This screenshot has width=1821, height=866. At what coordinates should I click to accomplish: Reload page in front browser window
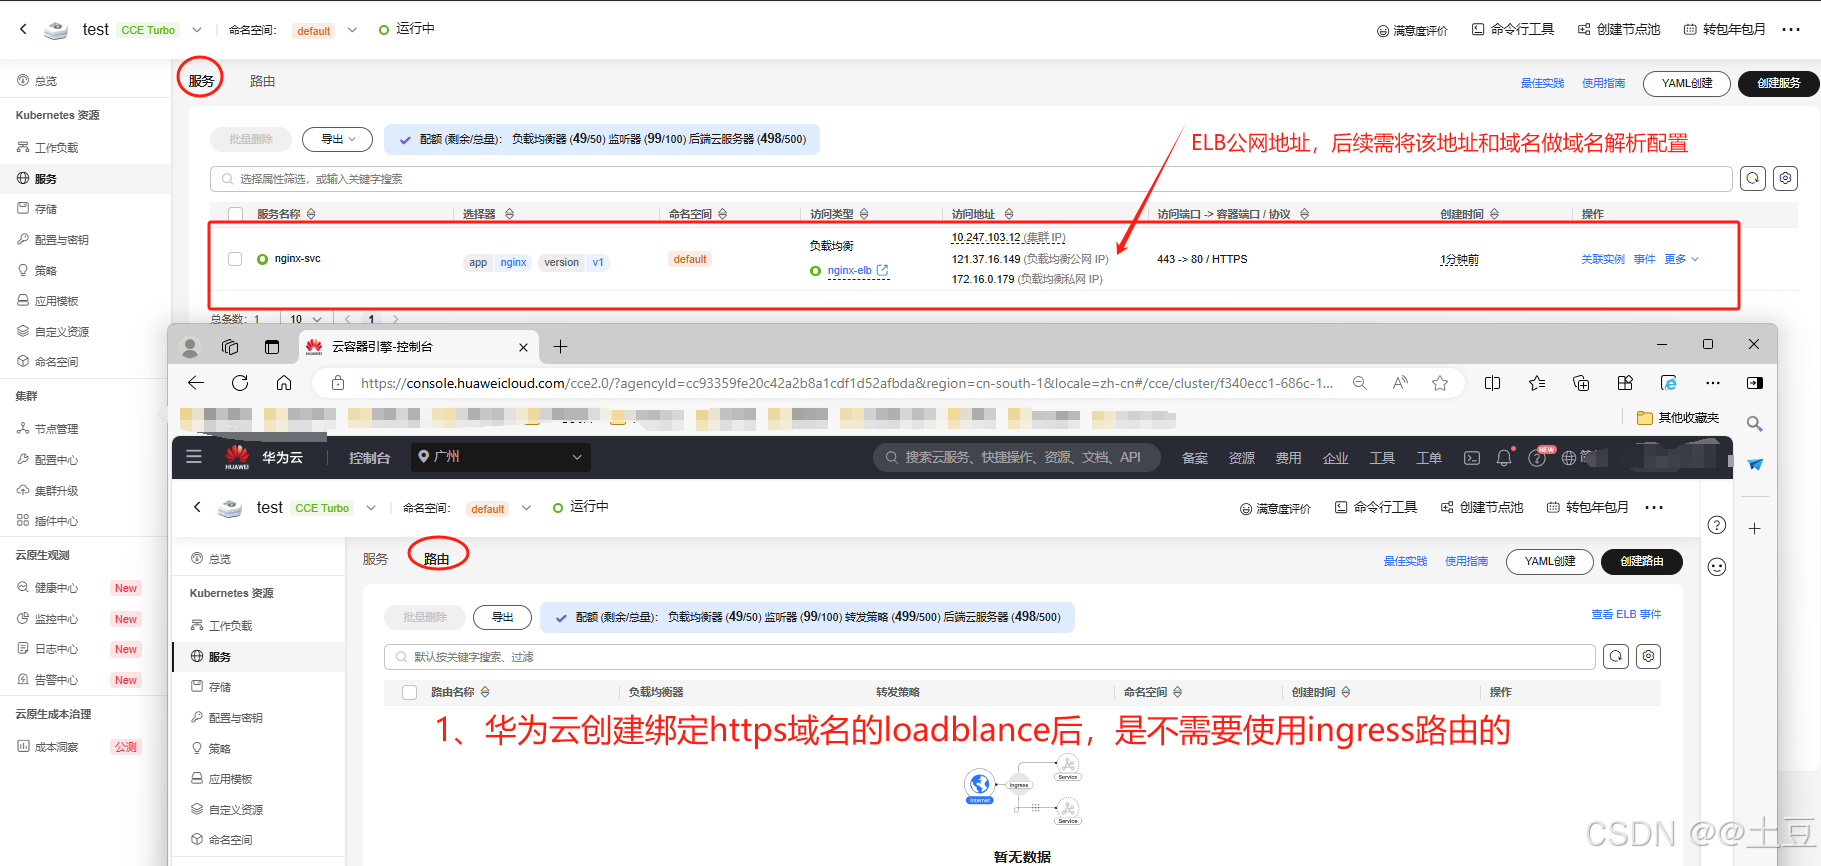click(x=240, y=383)
